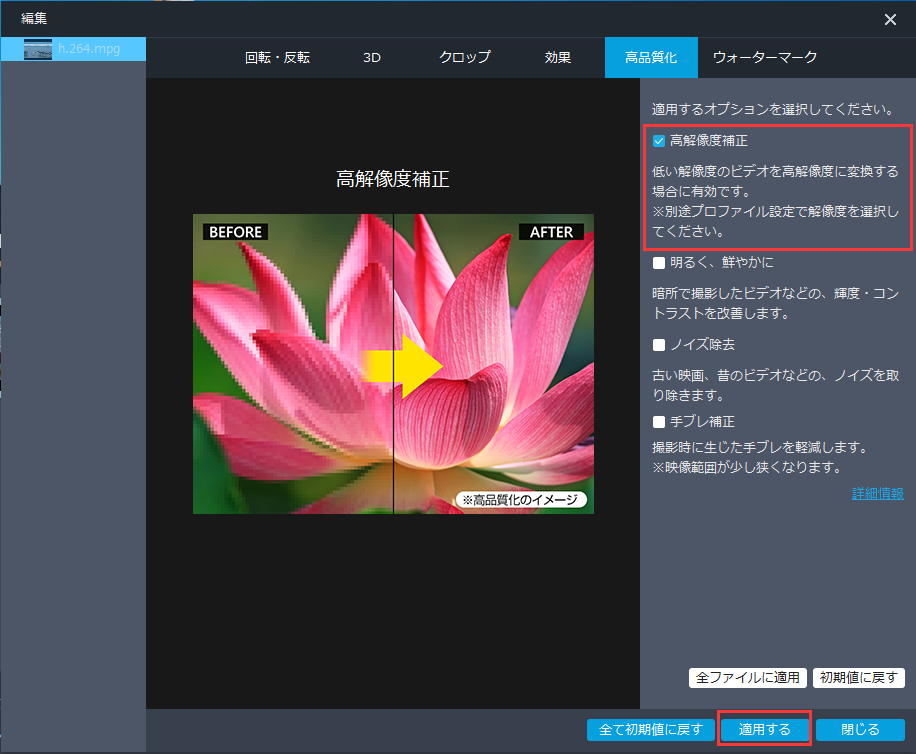Image resolution: width=916 pixels, height=754 pixels.
Task: Open the 効果 tab
Action: click(557, 58)
